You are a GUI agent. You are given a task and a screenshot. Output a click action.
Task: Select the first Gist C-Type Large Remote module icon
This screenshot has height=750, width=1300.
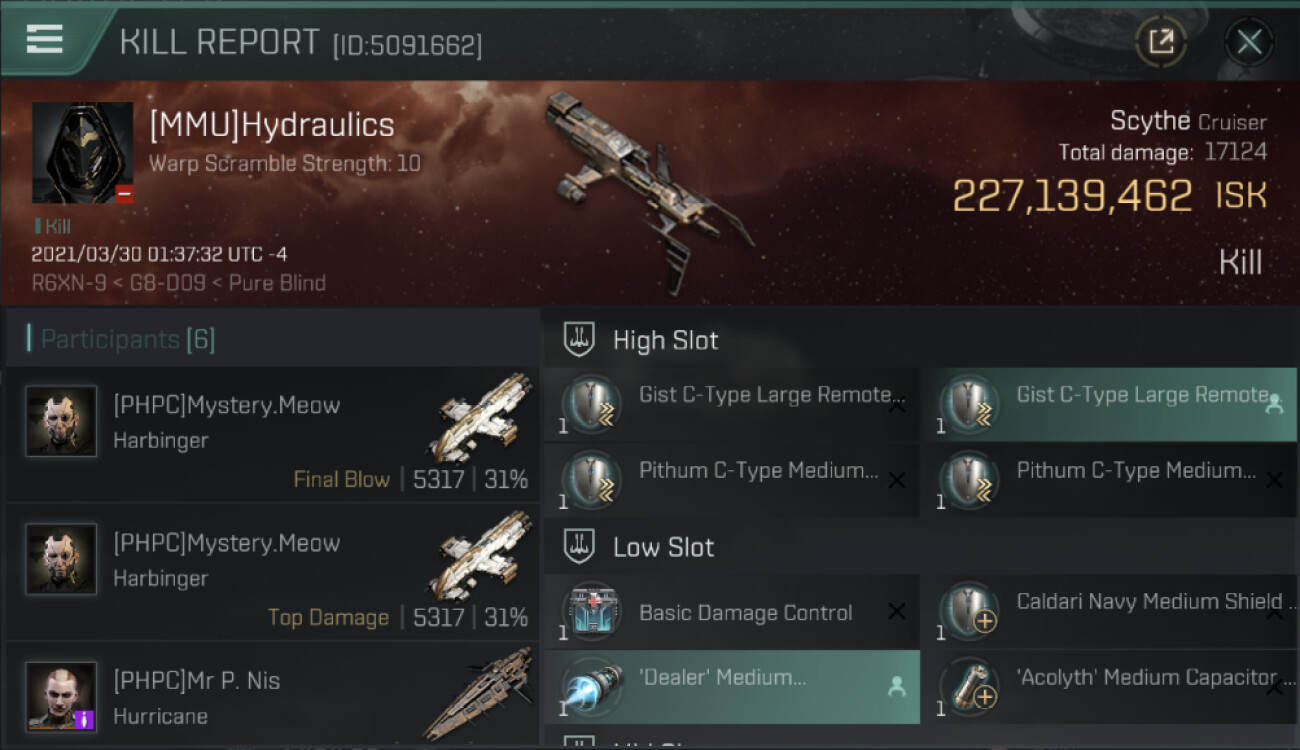tap(591, 405)
